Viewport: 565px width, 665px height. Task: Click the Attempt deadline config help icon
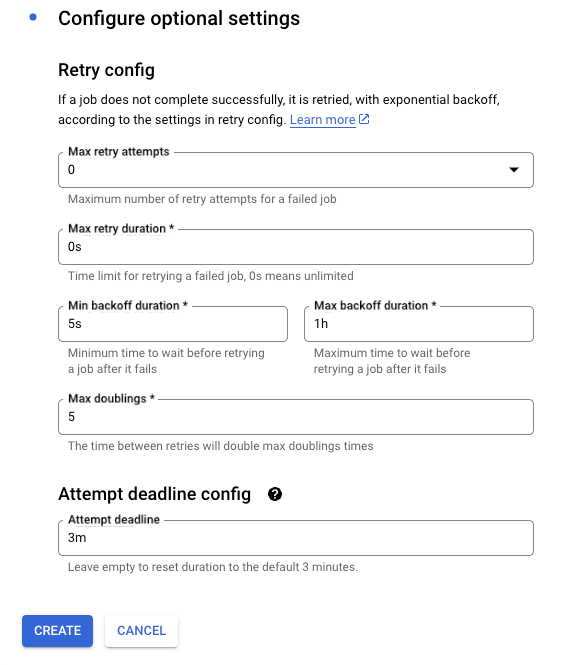(275, 494)
